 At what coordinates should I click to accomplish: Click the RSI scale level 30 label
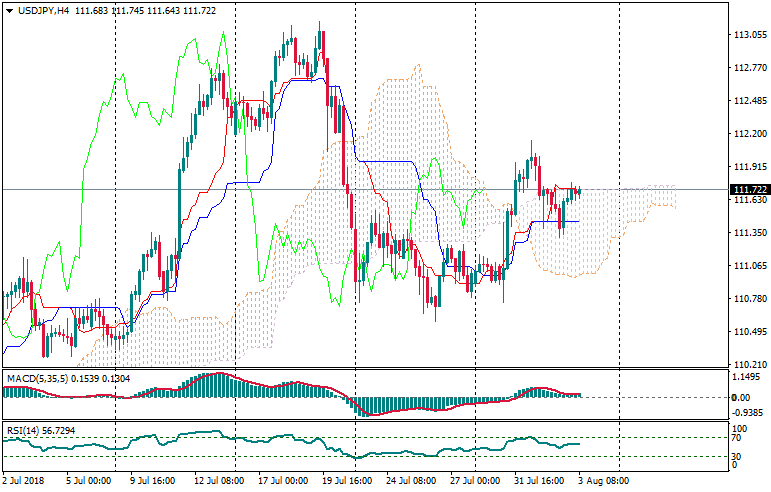[738, 458]
